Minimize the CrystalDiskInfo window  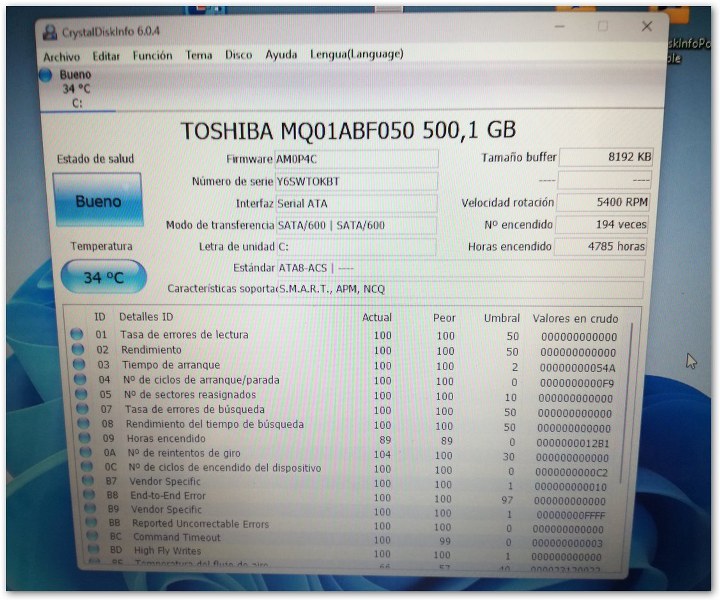point(559,27)
